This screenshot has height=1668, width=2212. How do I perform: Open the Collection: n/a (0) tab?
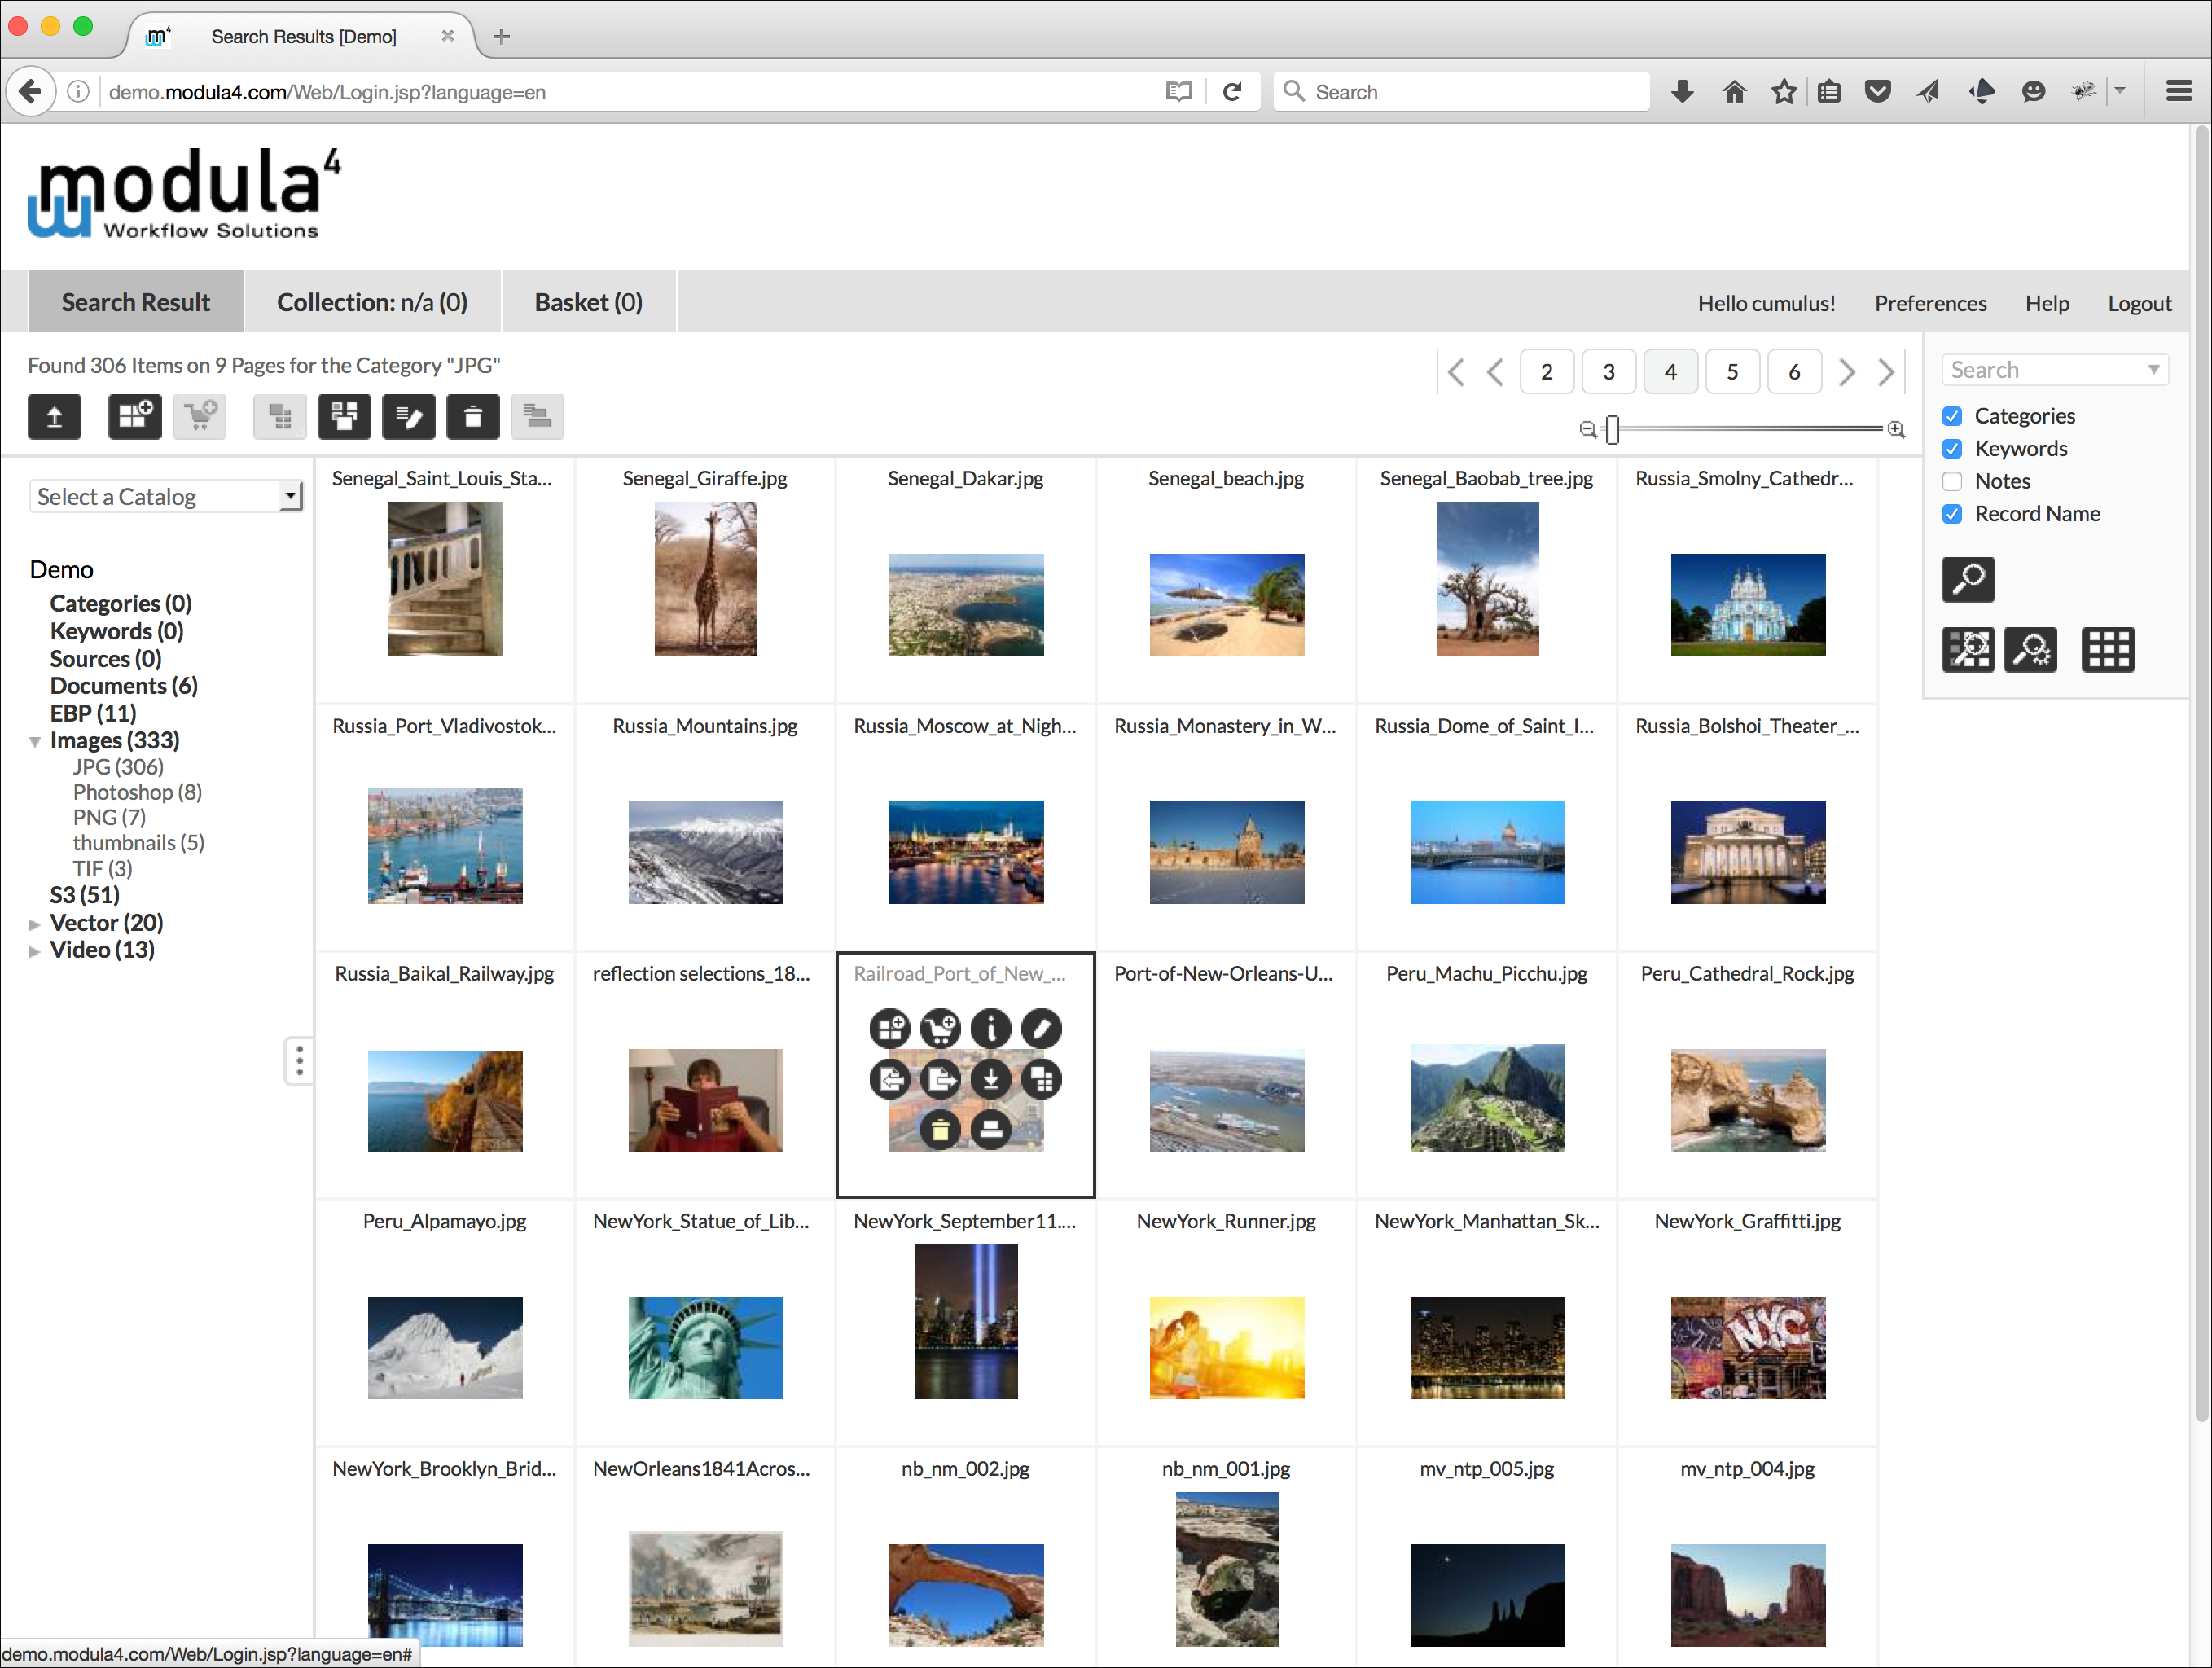coord(372,302)
